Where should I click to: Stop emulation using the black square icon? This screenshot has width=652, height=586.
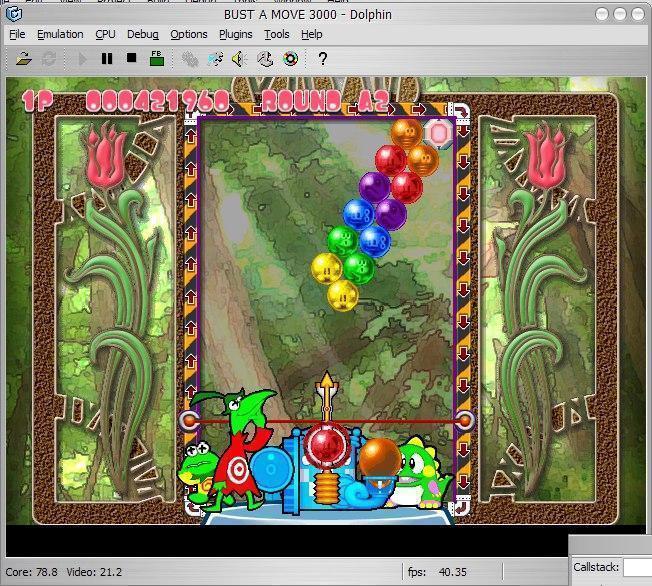click(x=131, y=59)
